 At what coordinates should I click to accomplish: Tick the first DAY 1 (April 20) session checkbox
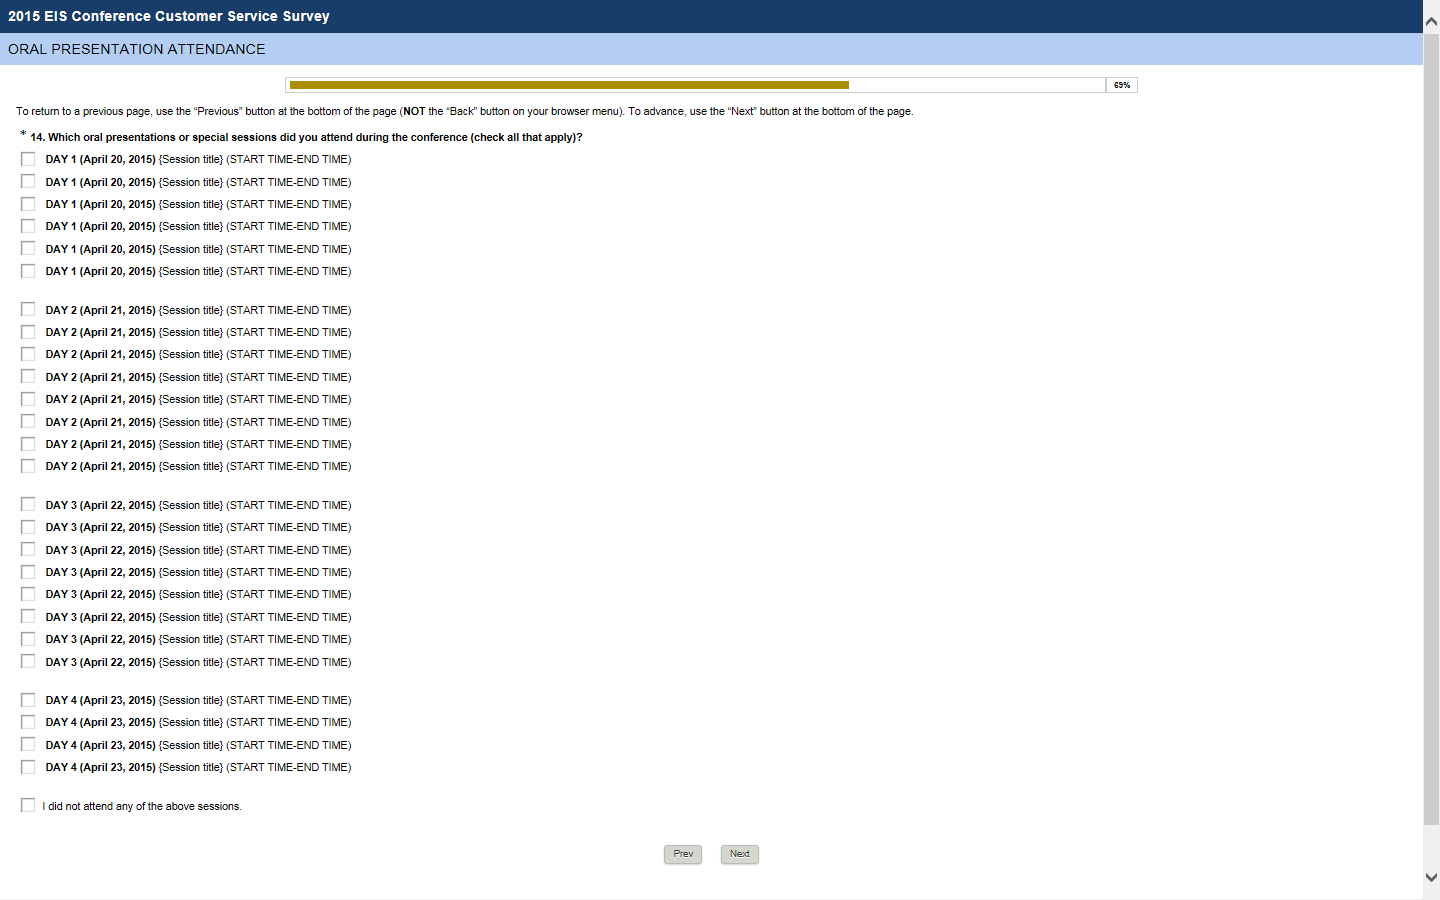coord(28,159)
